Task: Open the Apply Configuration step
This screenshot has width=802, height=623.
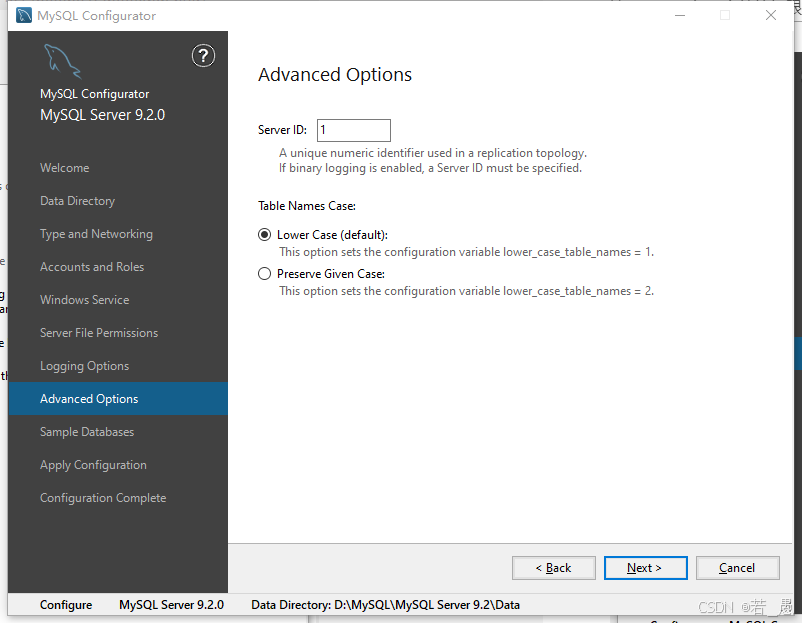Action: point(93,465)
